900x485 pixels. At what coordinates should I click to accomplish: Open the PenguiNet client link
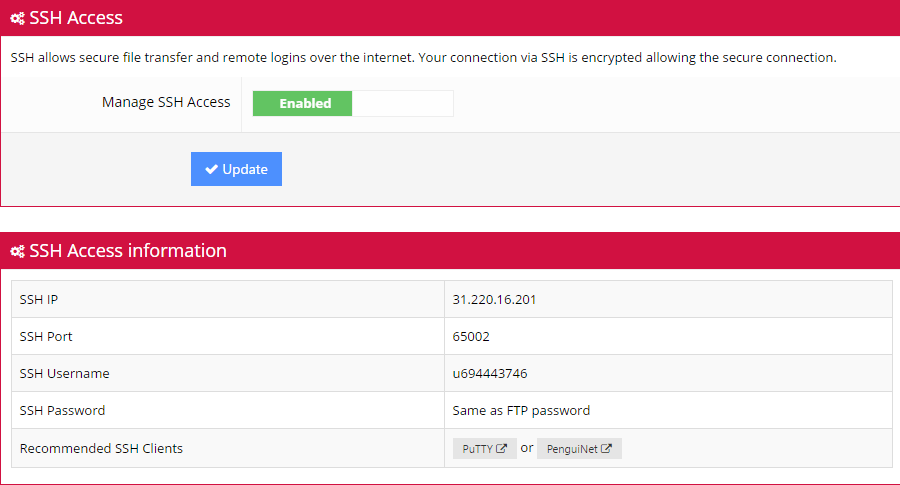click(579, 448)
